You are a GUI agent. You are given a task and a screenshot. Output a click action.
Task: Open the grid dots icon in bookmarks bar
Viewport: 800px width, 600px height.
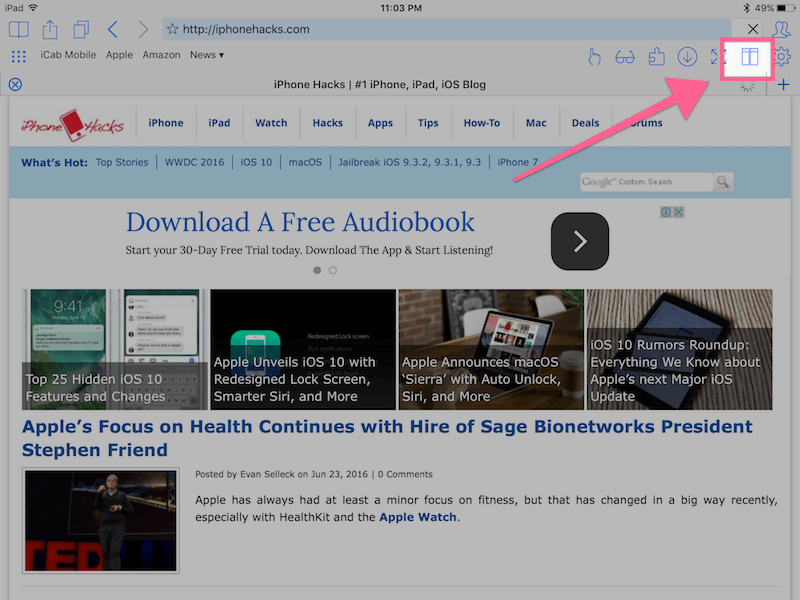[18, 56]
